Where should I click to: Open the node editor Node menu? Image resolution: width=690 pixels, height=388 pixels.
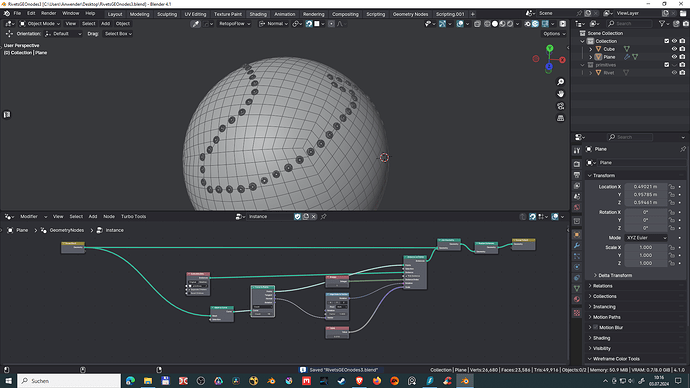pos(109,216)
